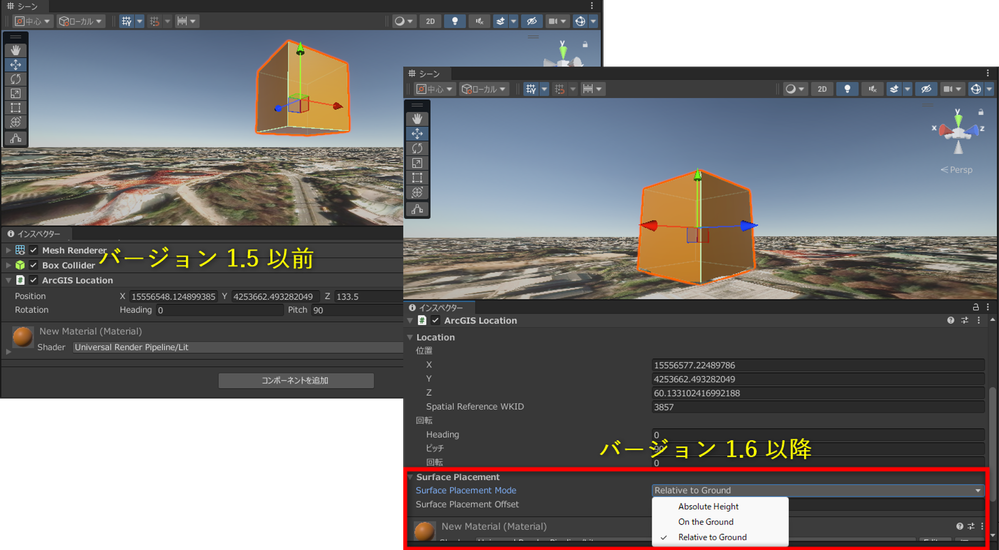
Task: Click Spatial Reference WKID field showing 3857
Action: click(x=818, y=407)
